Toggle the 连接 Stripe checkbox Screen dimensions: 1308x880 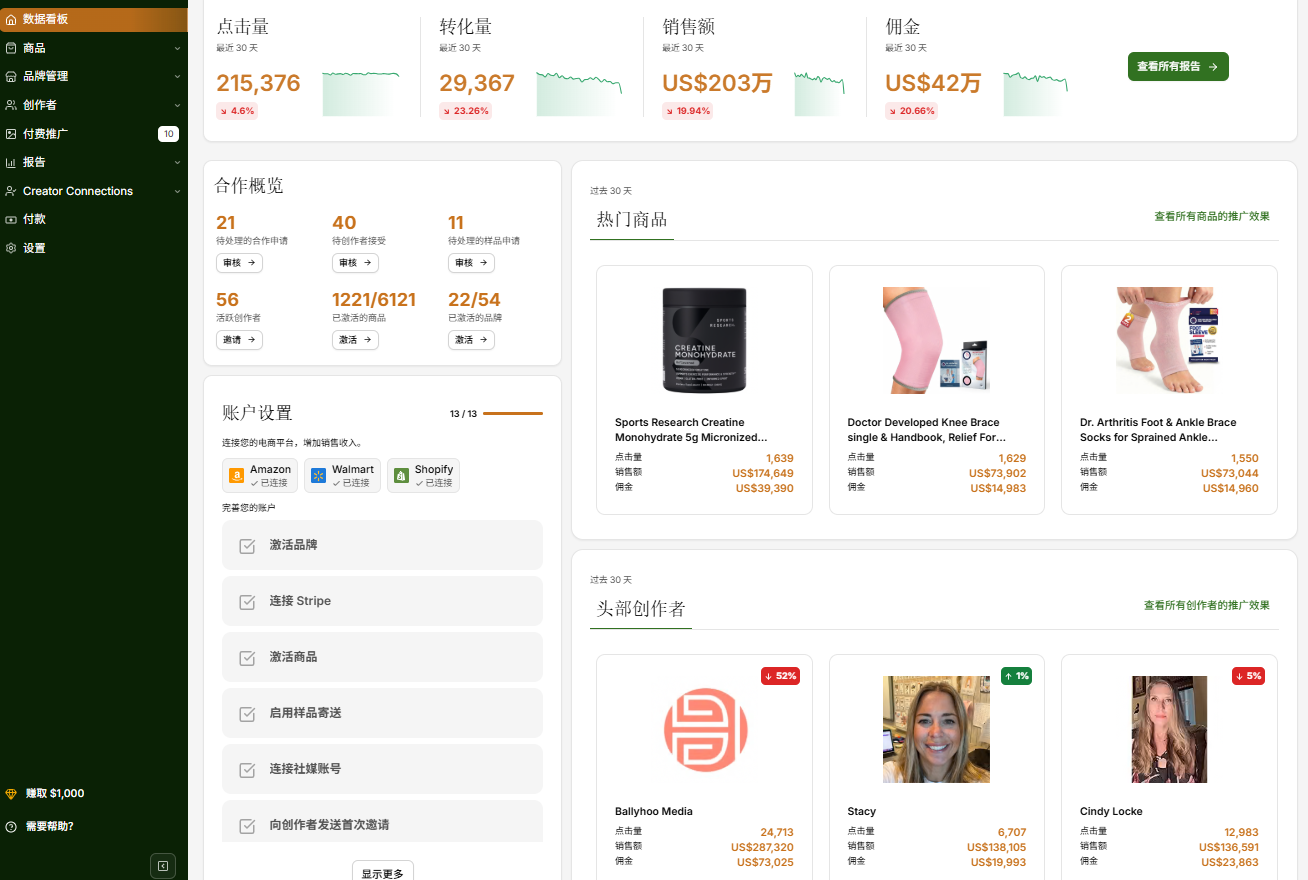(x=247, y=602)
